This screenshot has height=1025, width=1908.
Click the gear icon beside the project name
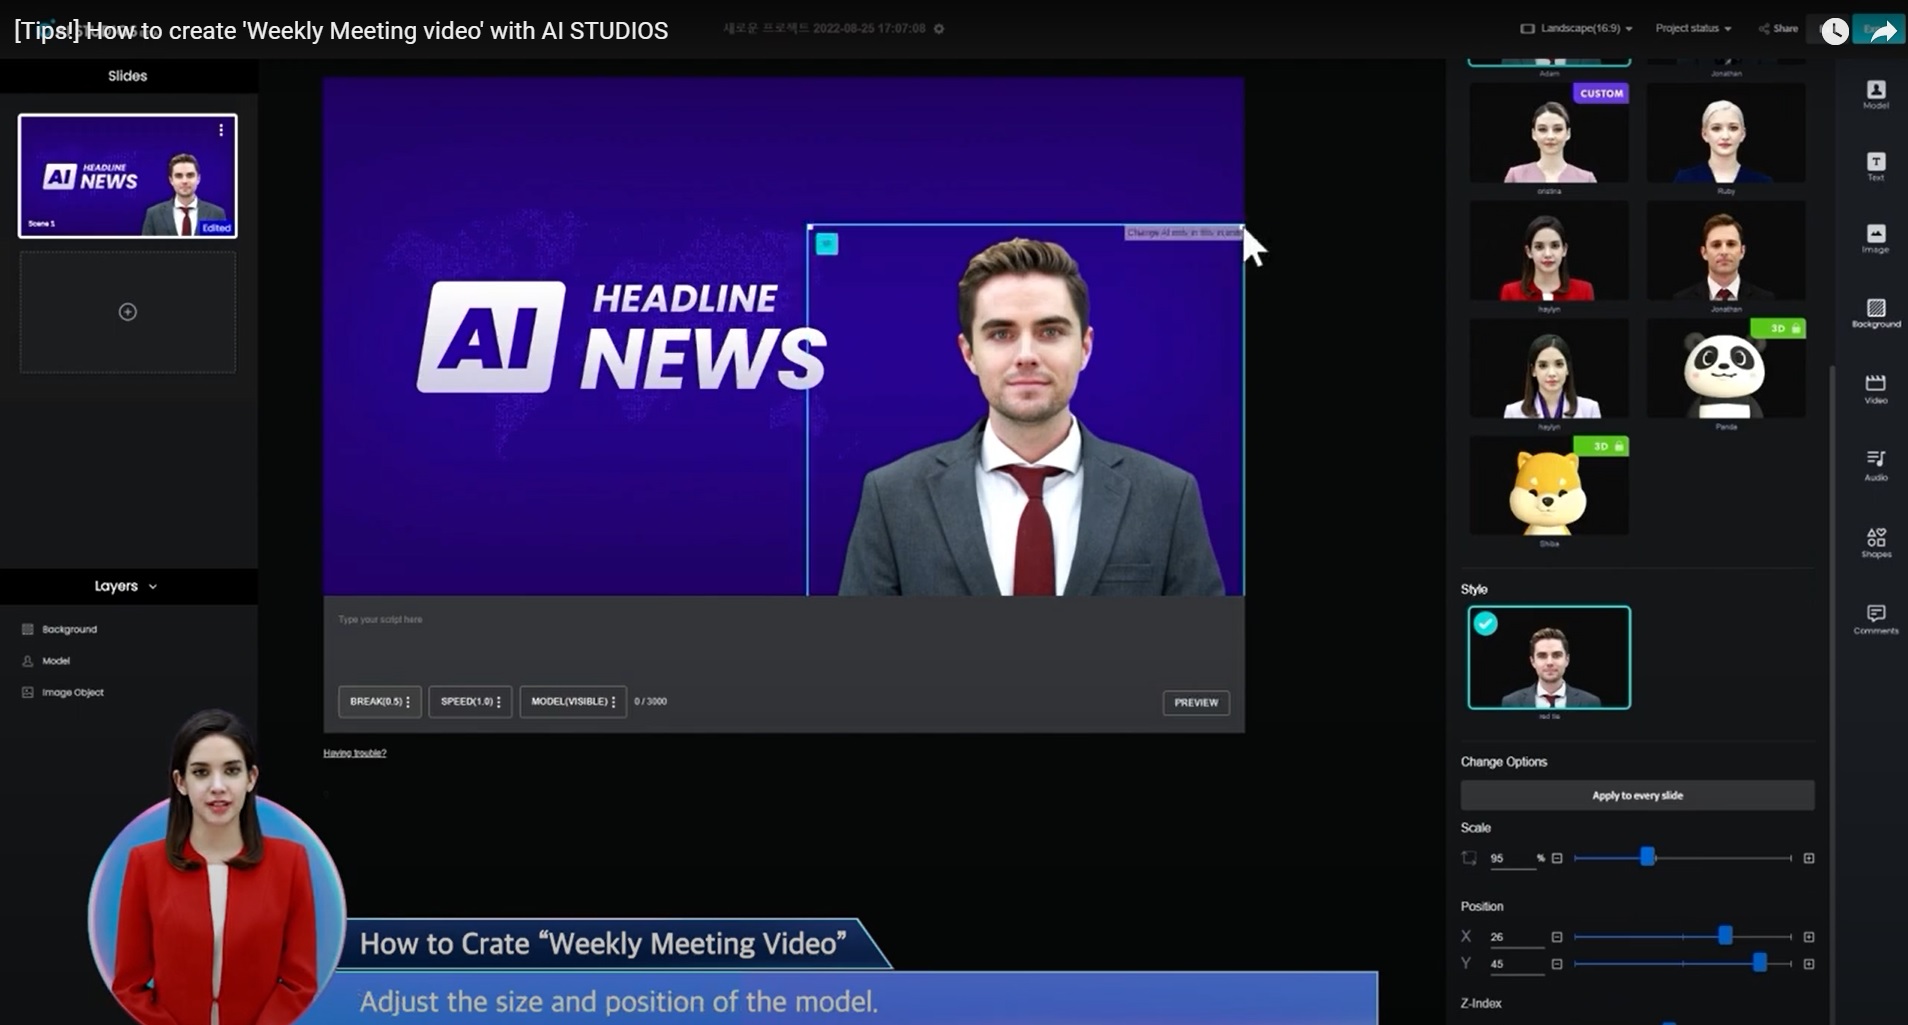[x=939, y=29]
